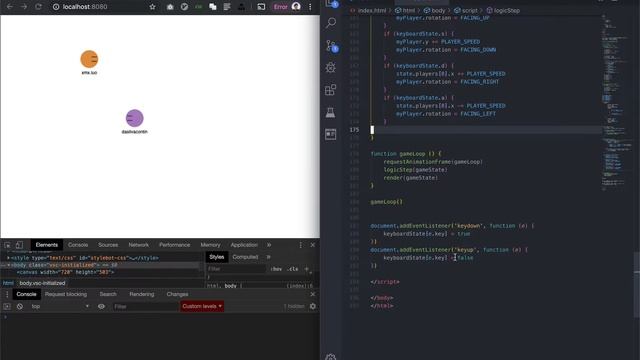This screenshot has height=360, width=640.
Task: Show more style pane tabs chevron
Action: click(x=269, y=257)
